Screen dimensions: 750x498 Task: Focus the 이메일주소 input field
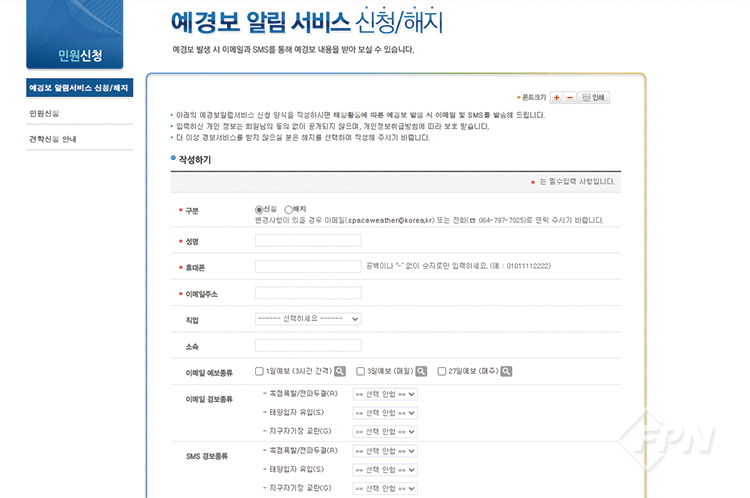pyautogui.click(x=308, y=293)
